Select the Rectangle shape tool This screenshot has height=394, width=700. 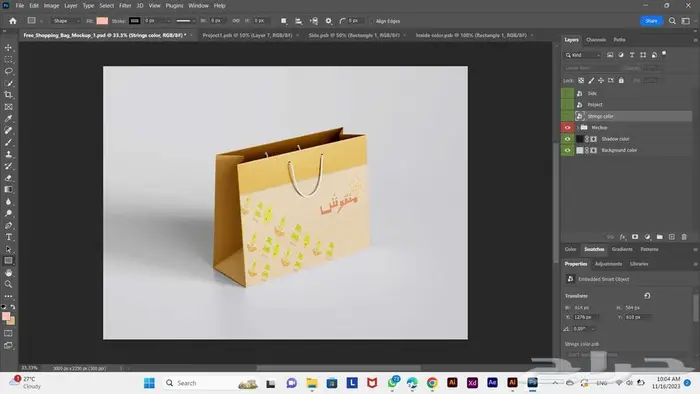click(x=8, y=261)
